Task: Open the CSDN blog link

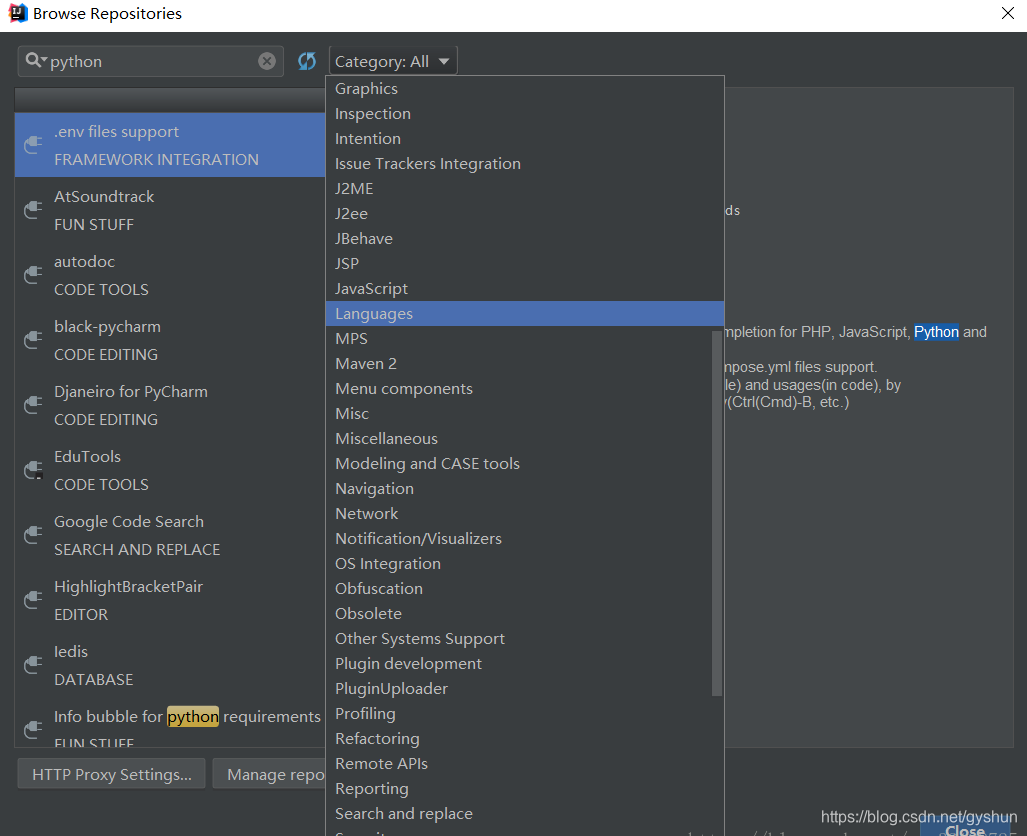Action: click(917, 817)
